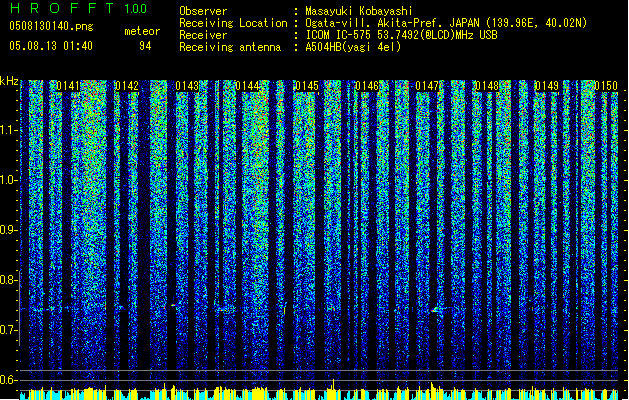Viewport: 629px width, 400px height.
Task: Click the meteor echo just before 0143
Action: click(x=173, y=306)
